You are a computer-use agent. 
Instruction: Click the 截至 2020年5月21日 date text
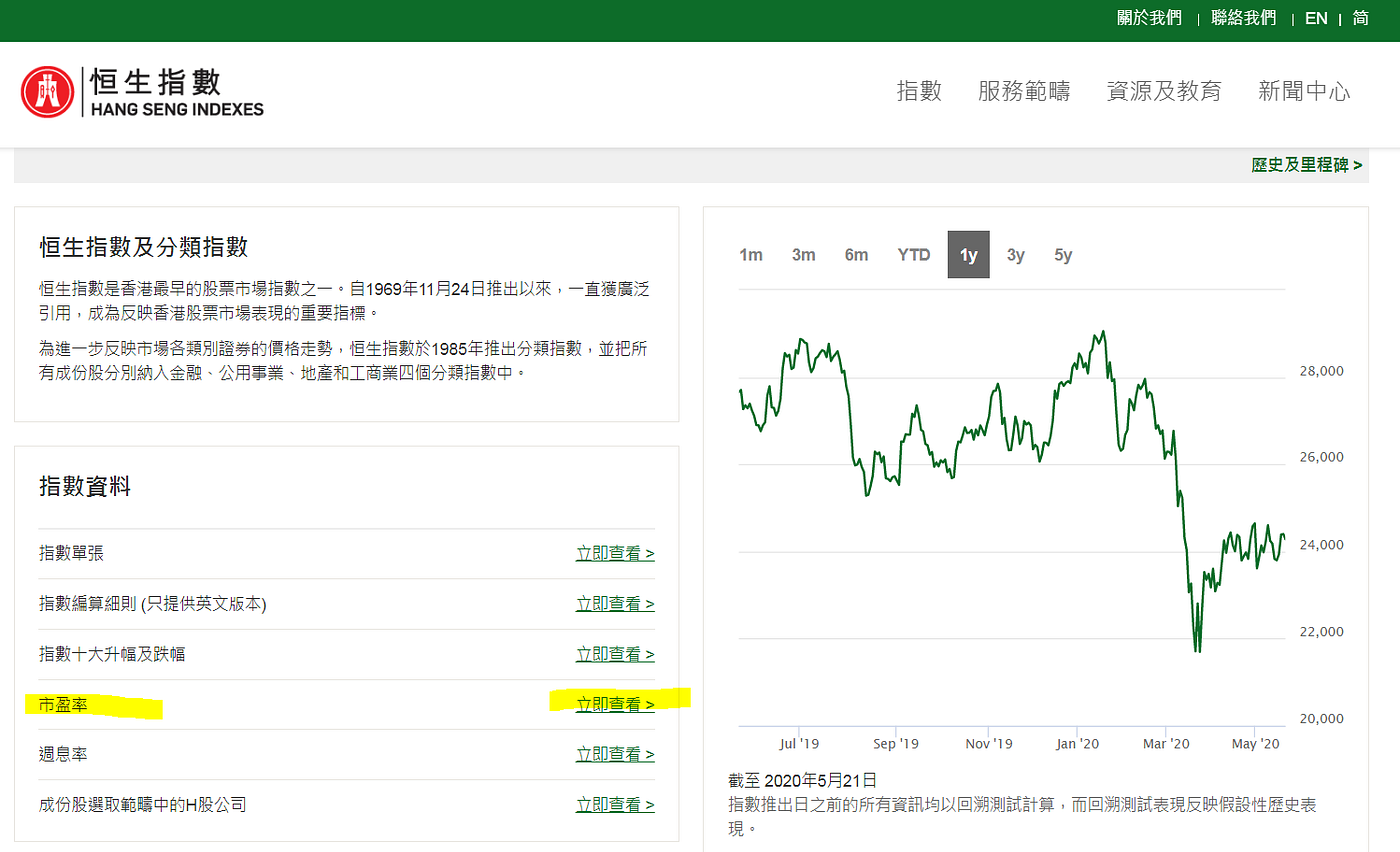point(804,781)
